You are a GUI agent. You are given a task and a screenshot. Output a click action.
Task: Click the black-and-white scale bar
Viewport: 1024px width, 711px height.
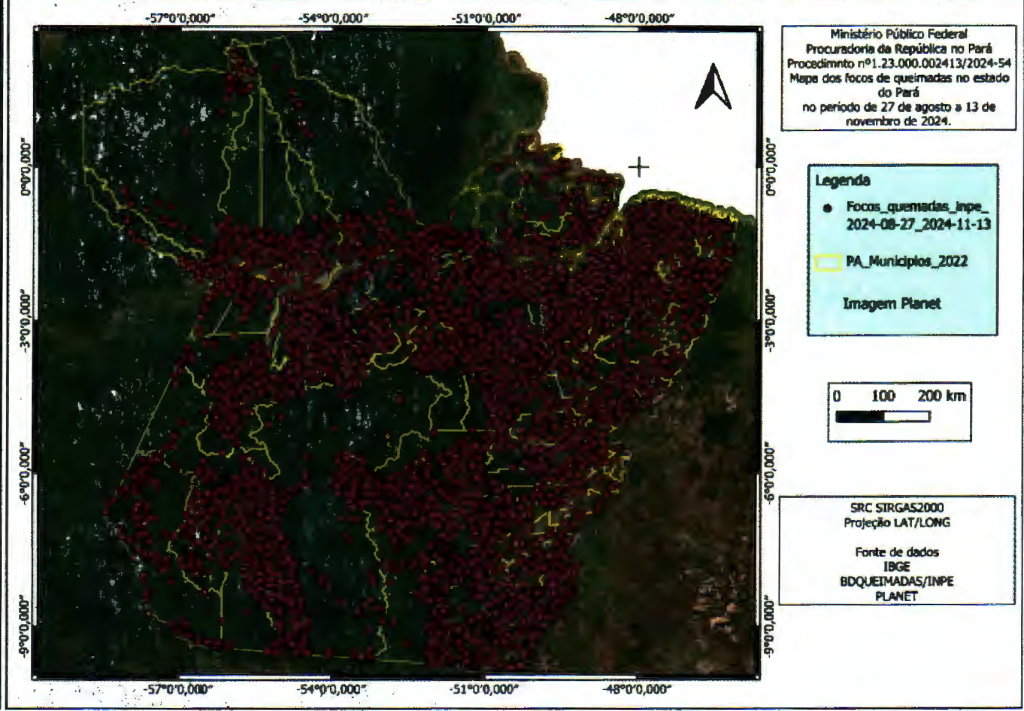click(x=882, y=416)
